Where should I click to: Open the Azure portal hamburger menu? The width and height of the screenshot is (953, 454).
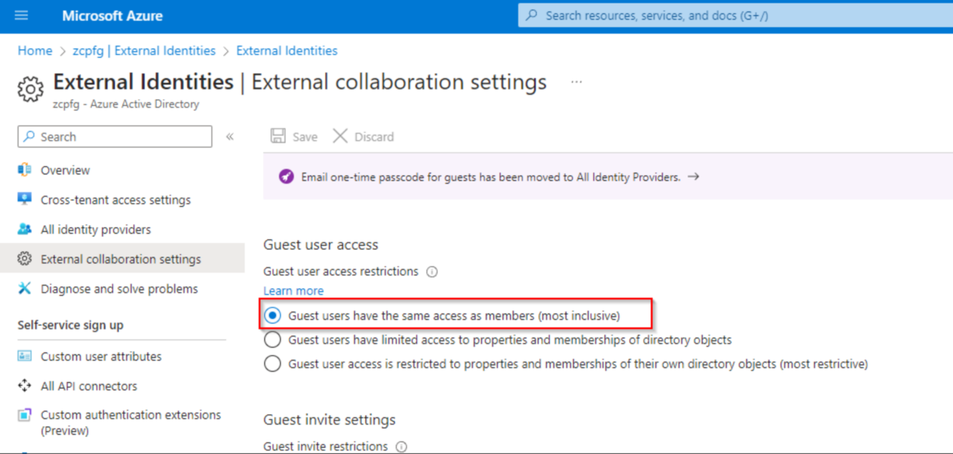(x=21, y=16)
